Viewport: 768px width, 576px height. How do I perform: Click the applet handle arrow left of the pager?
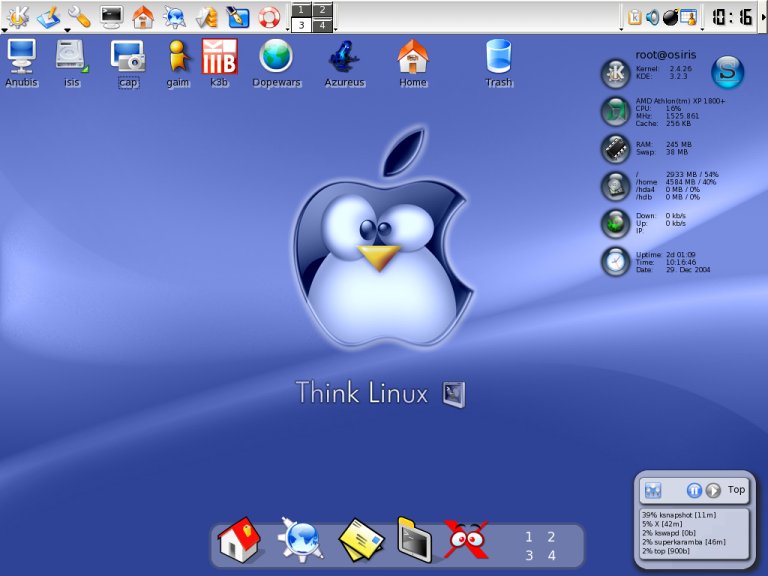(288, 30)
